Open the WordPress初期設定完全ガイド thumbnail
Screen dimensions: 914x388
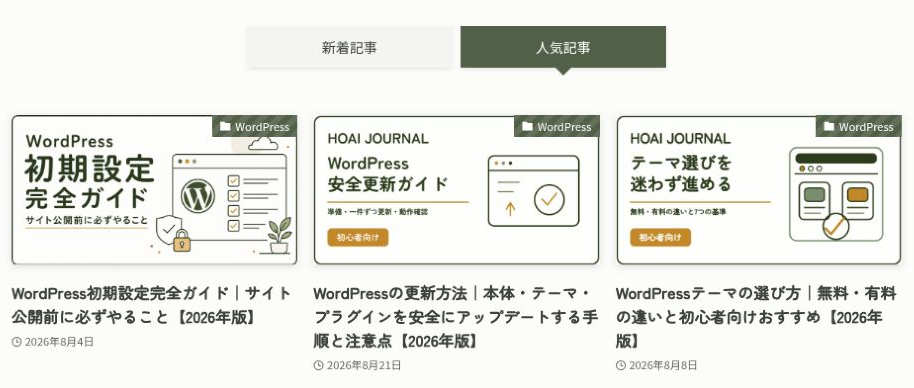click(x=154, y=190)
